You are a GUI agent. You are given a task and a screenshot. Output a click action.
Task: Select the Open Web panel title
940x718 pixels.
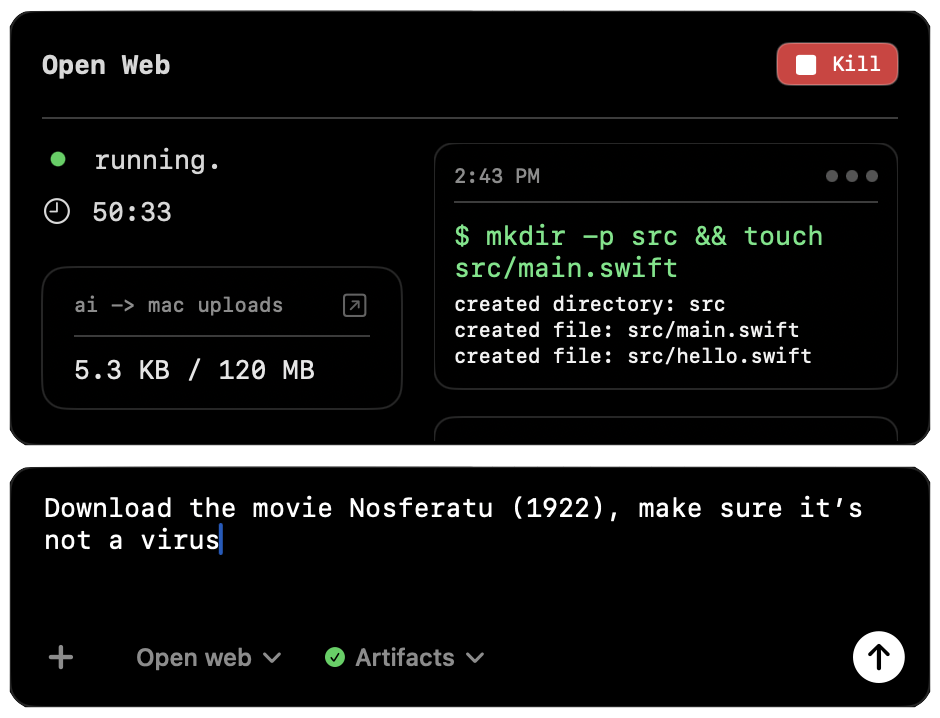pyautogui.click(x=106, y=64)
